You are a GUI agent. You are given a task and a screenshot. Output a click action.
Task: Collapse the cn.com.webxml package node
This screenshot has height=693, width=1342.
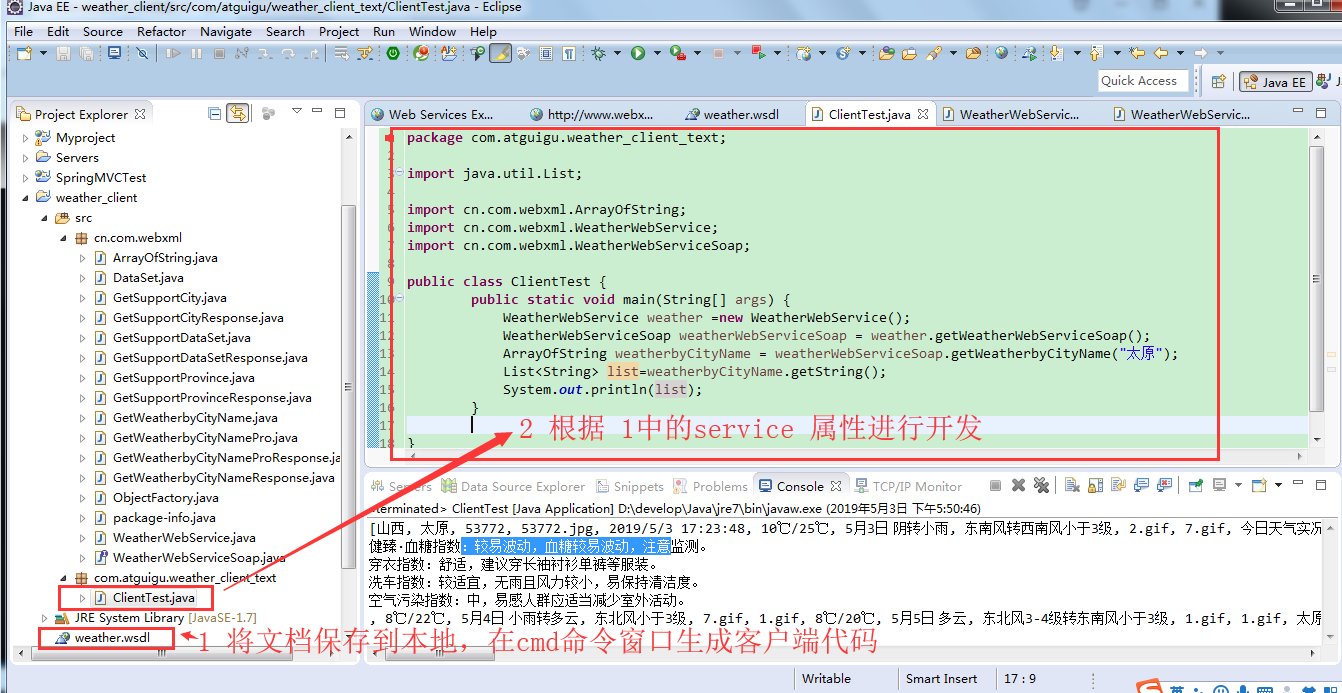(63, 238)
